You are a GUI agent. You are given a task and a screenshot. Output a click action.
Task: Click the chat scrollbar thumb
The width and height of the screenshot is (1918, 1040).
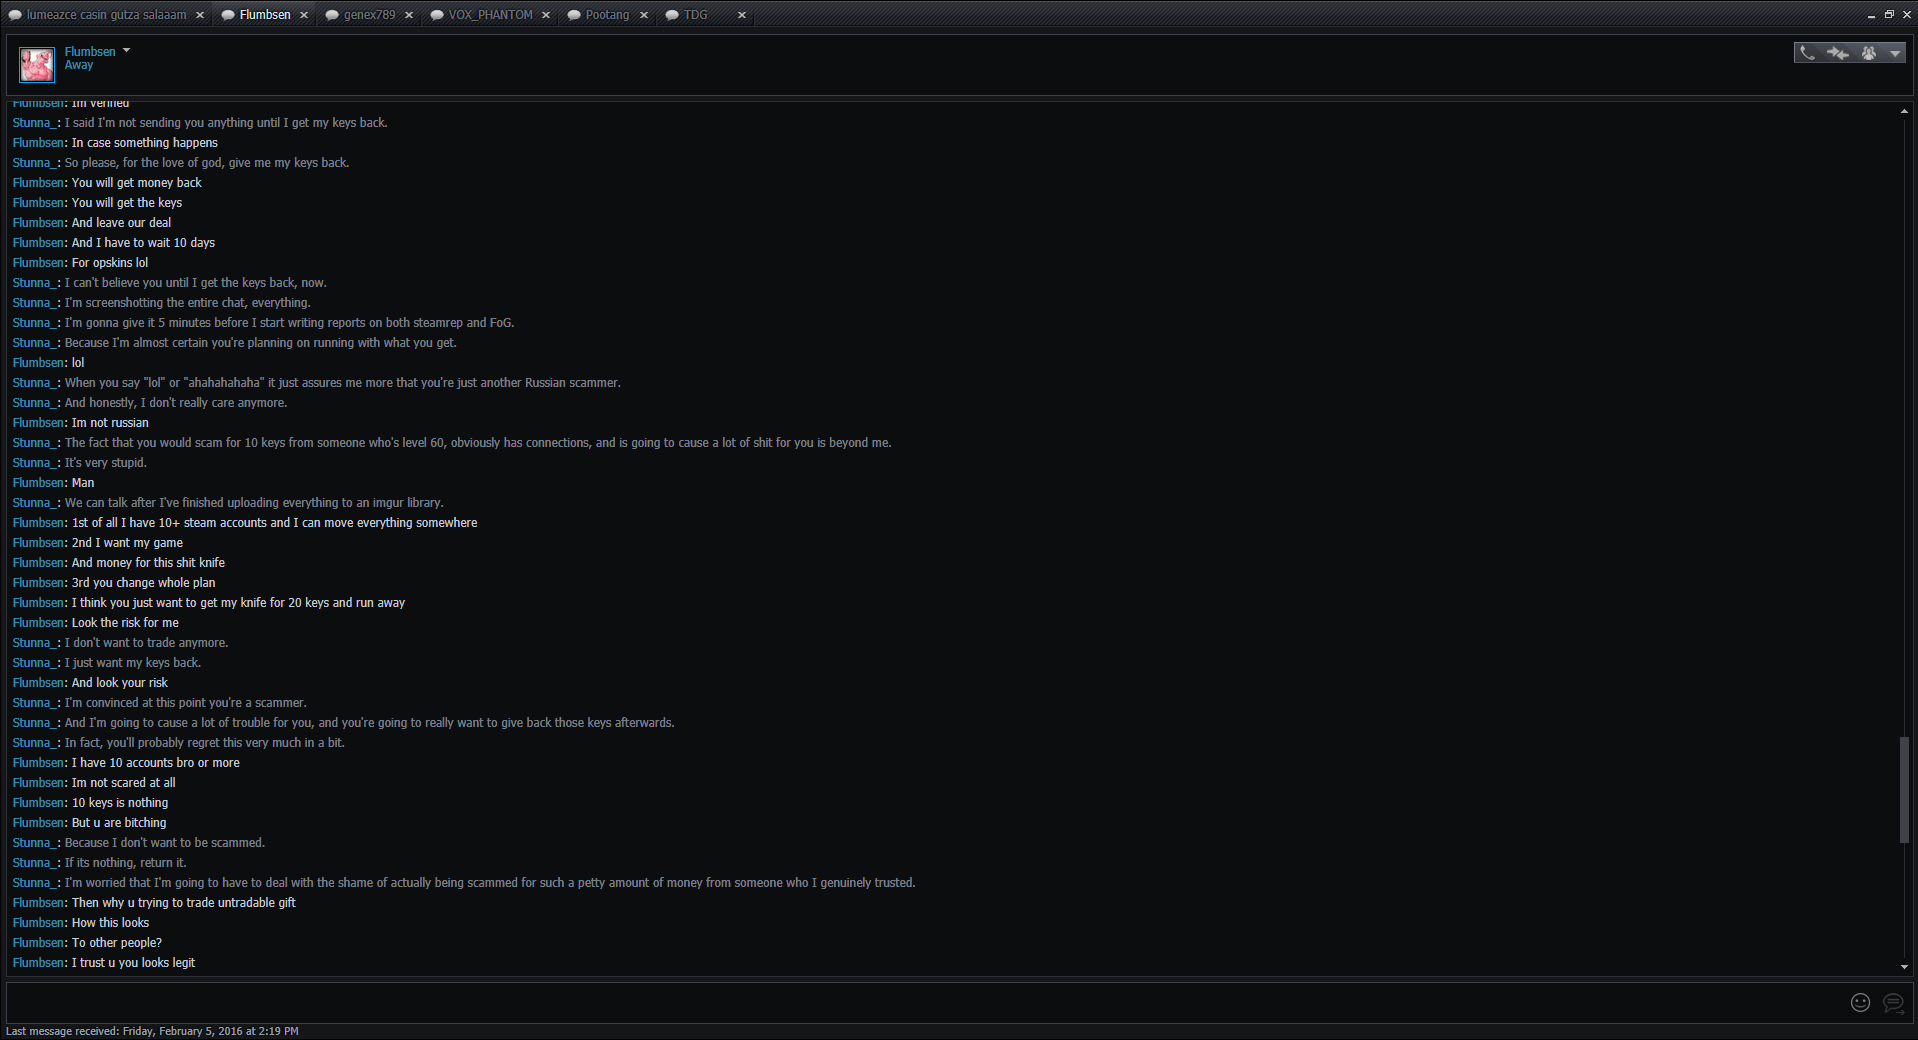pos(1904,790)
